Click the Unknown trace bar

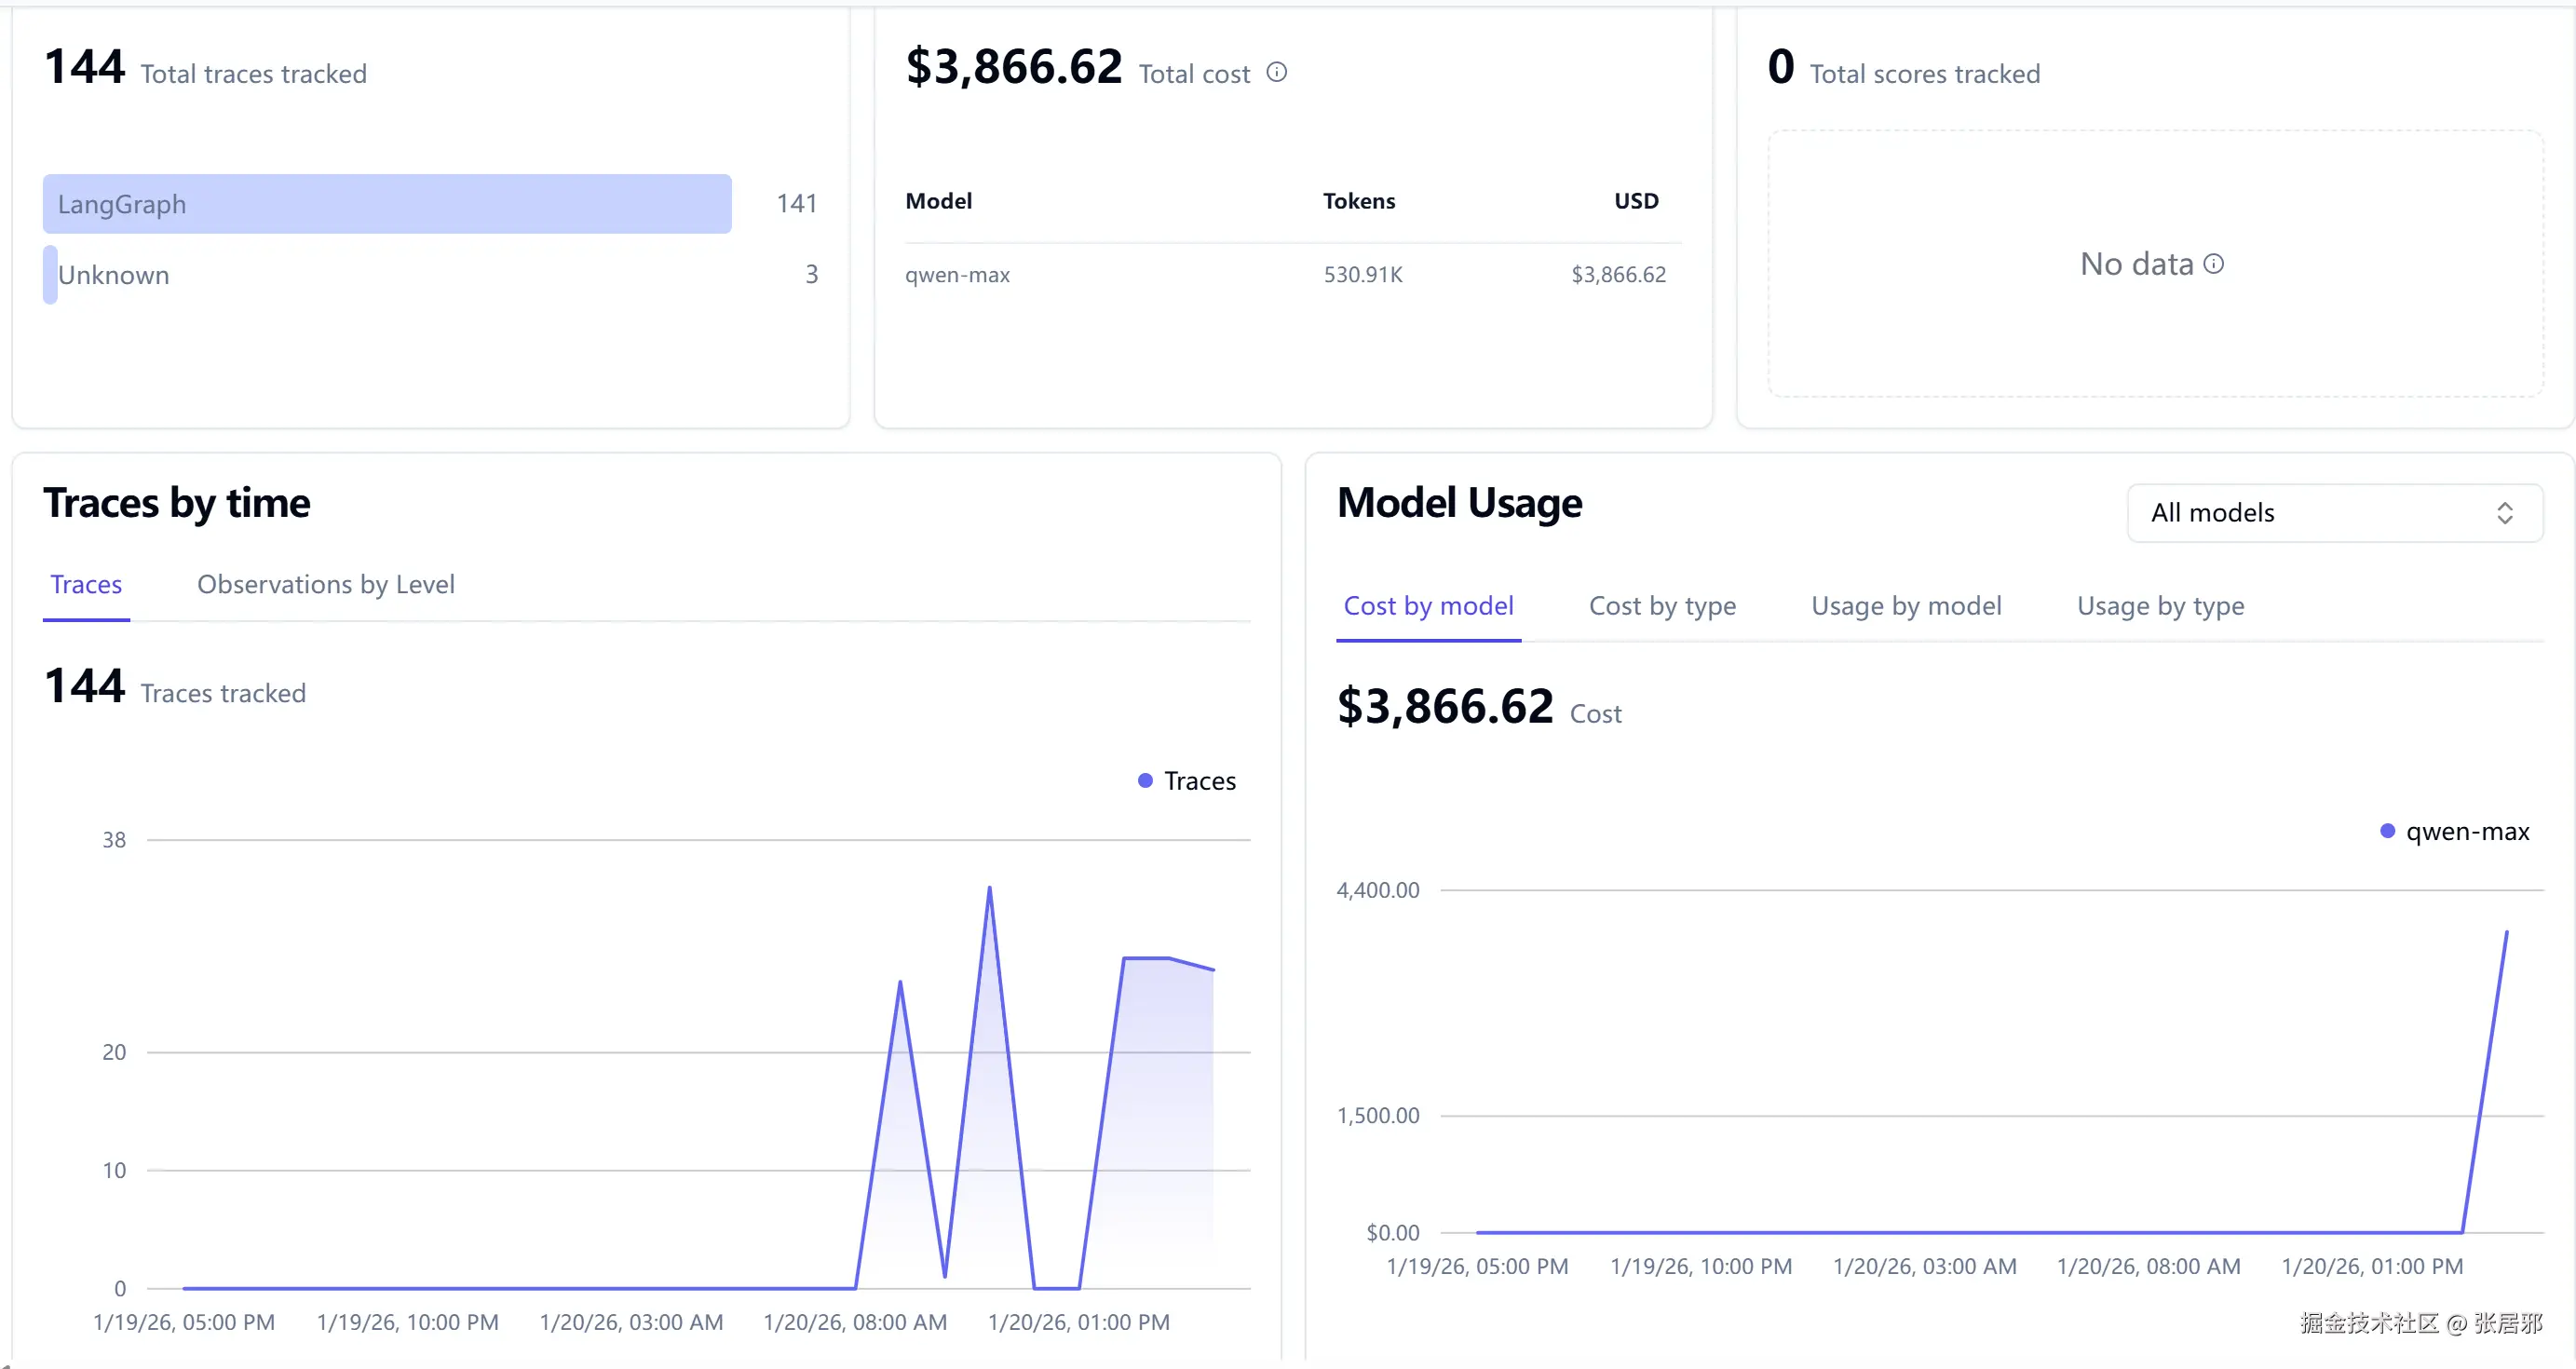[50, 275]
